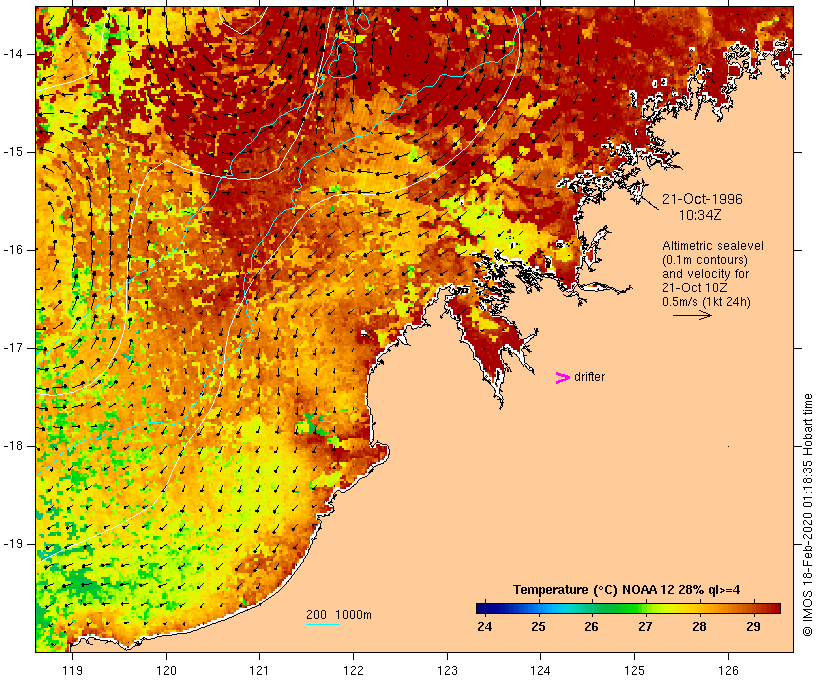Click the colorbar tick label 24
This screenshot has width=820, height=680.
click(x=485, y=626)
